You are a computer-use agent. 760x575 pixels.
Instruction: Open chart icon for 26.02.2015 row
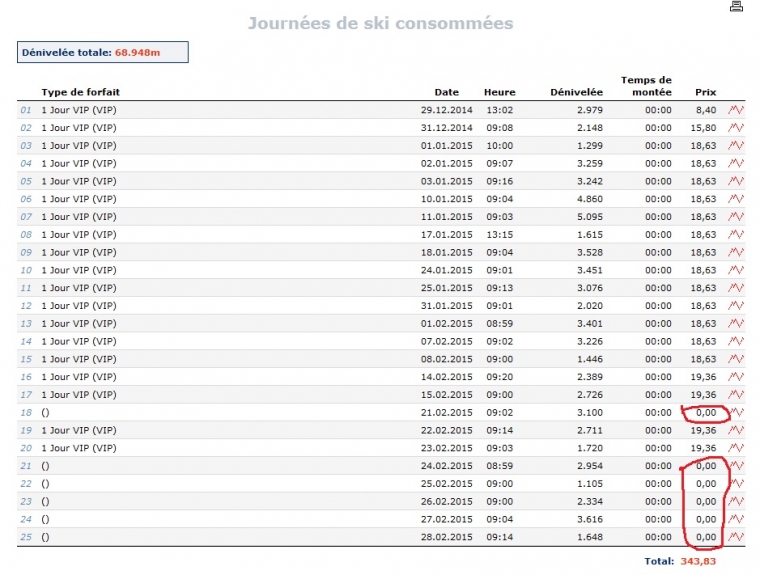click(x=736, y=501)
